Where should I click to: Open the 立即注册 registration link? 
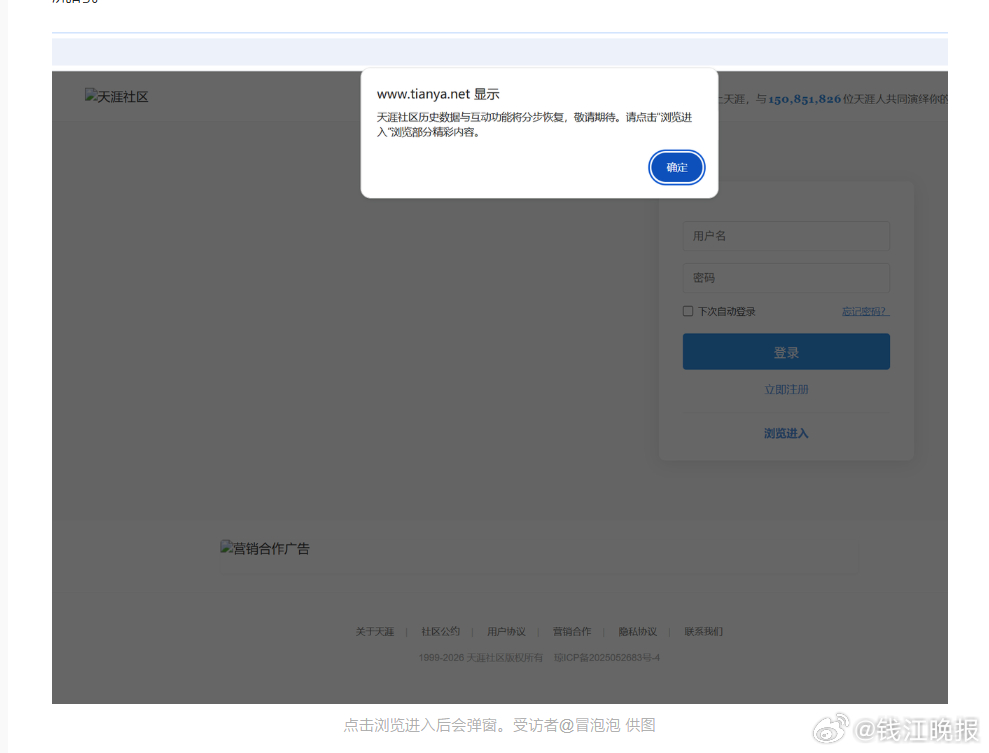786,389
